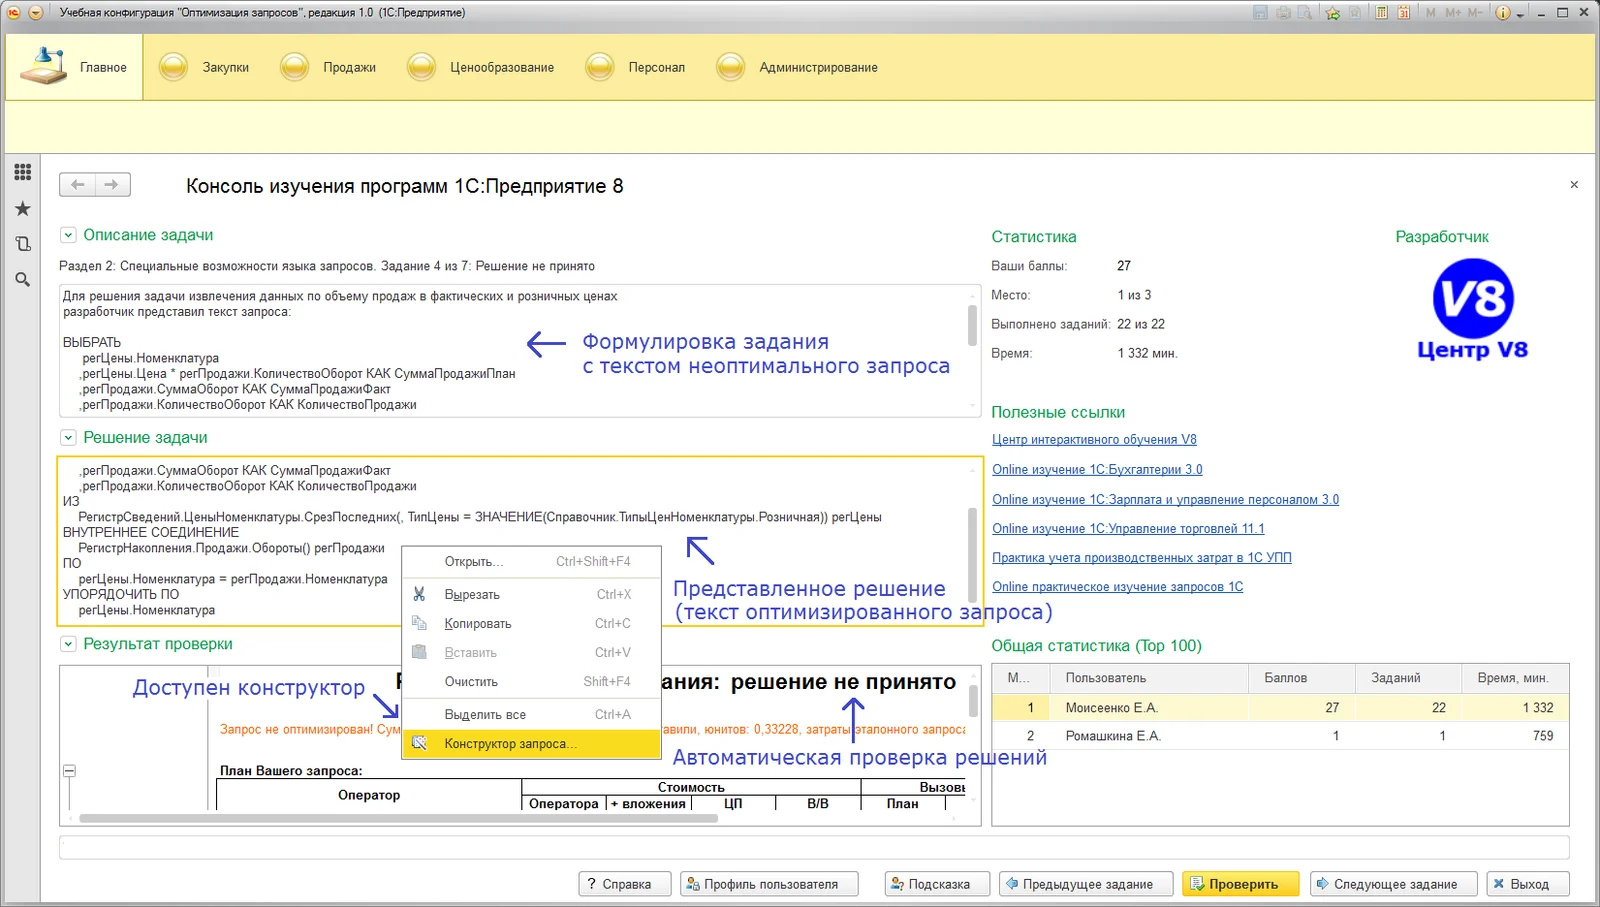
Task: Open link Online изучение 1С:Бухгалтерии 3.0
Action: (1097, 470)
